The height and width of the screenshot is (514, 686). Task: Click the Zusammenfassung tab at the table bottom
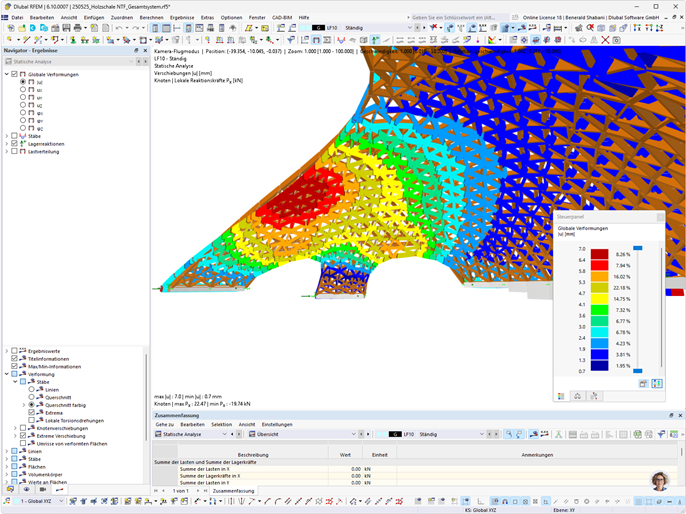click(x=233, y=491)
